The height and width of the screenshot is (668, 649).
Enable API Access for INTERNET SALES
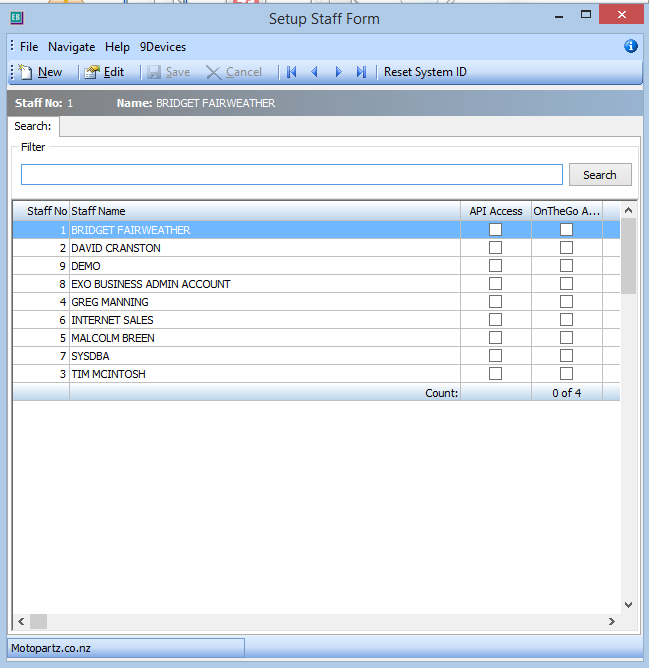coord(495,320)
